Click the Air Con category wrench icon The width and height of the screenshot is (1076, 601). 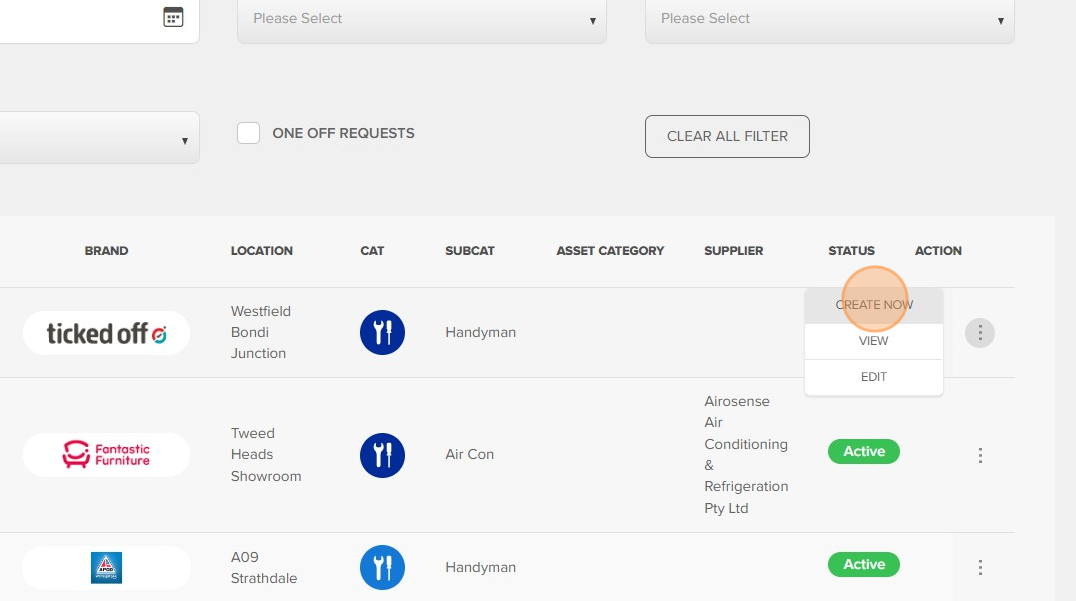click(x=382, y=455)
